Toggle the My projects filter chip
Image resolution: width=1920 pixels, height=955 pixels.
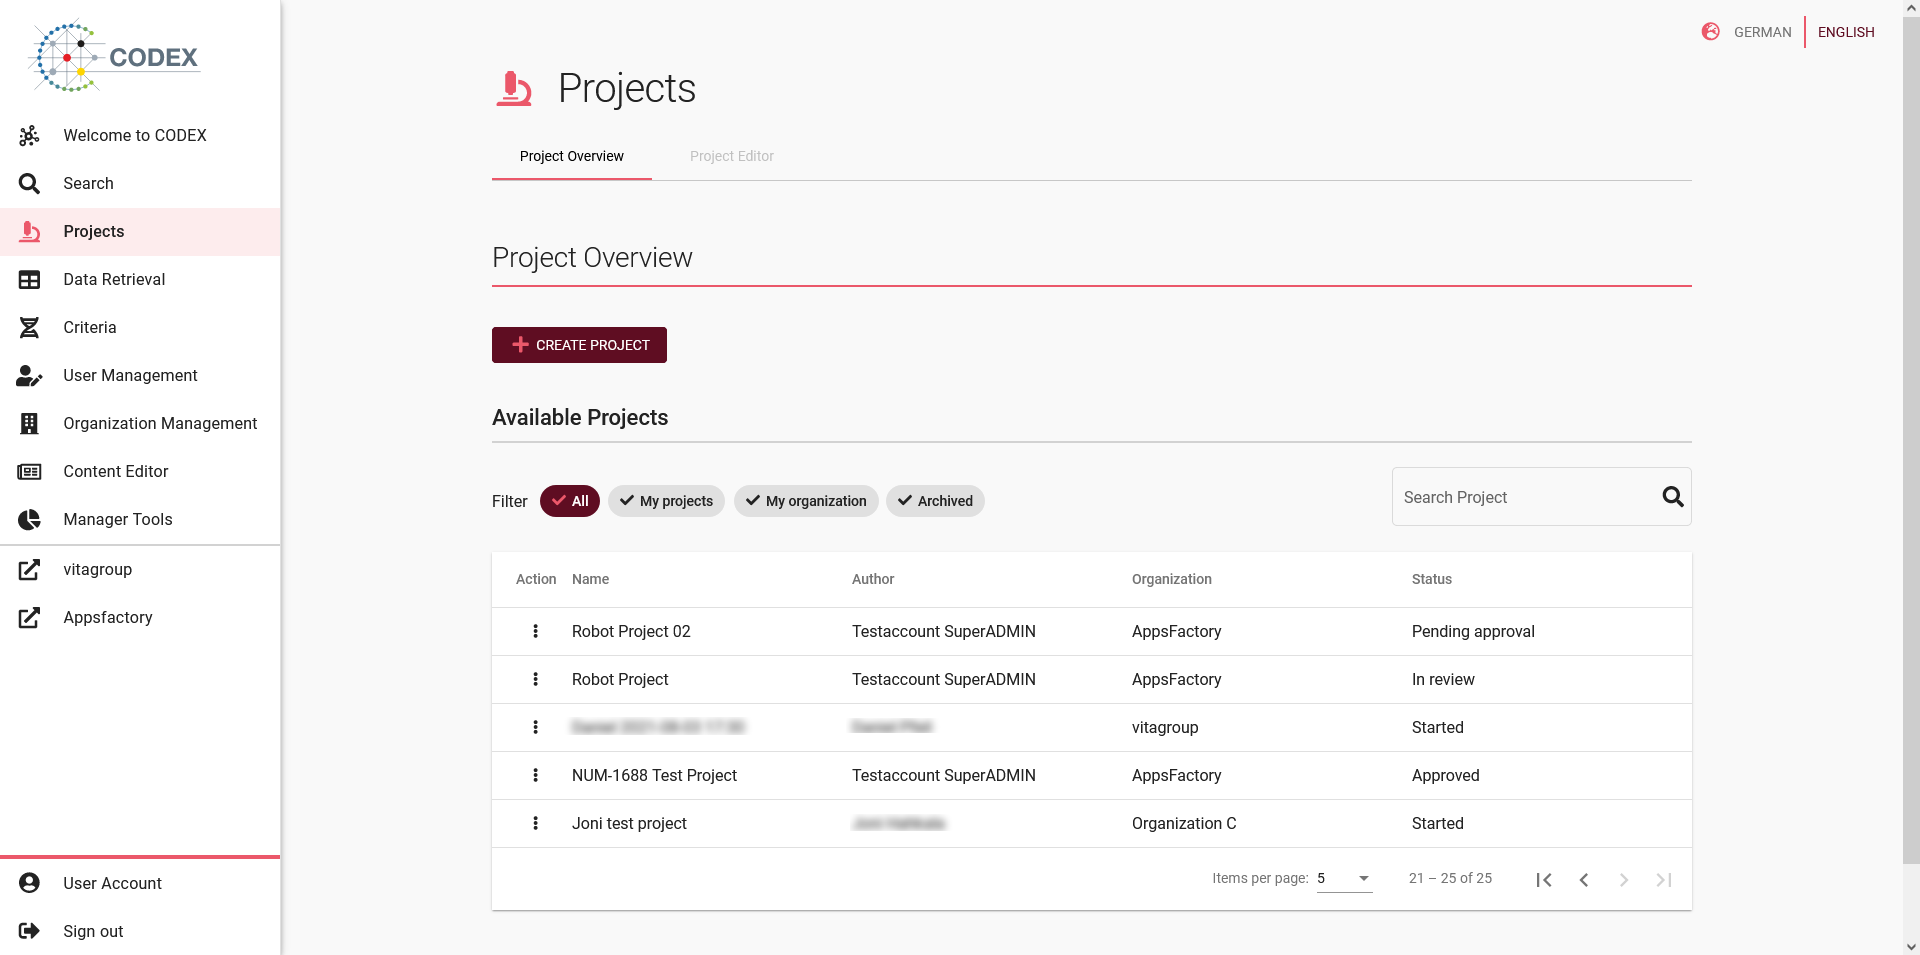666,501
